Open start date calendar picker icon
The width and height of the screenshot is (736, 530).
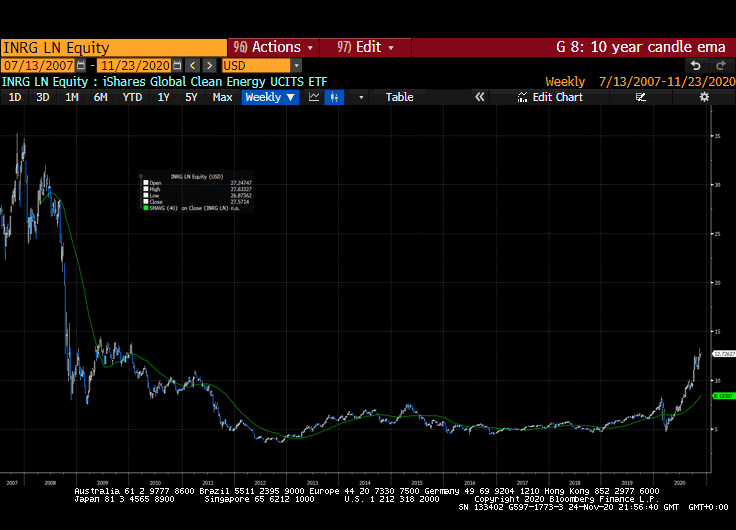click(81, 65)
